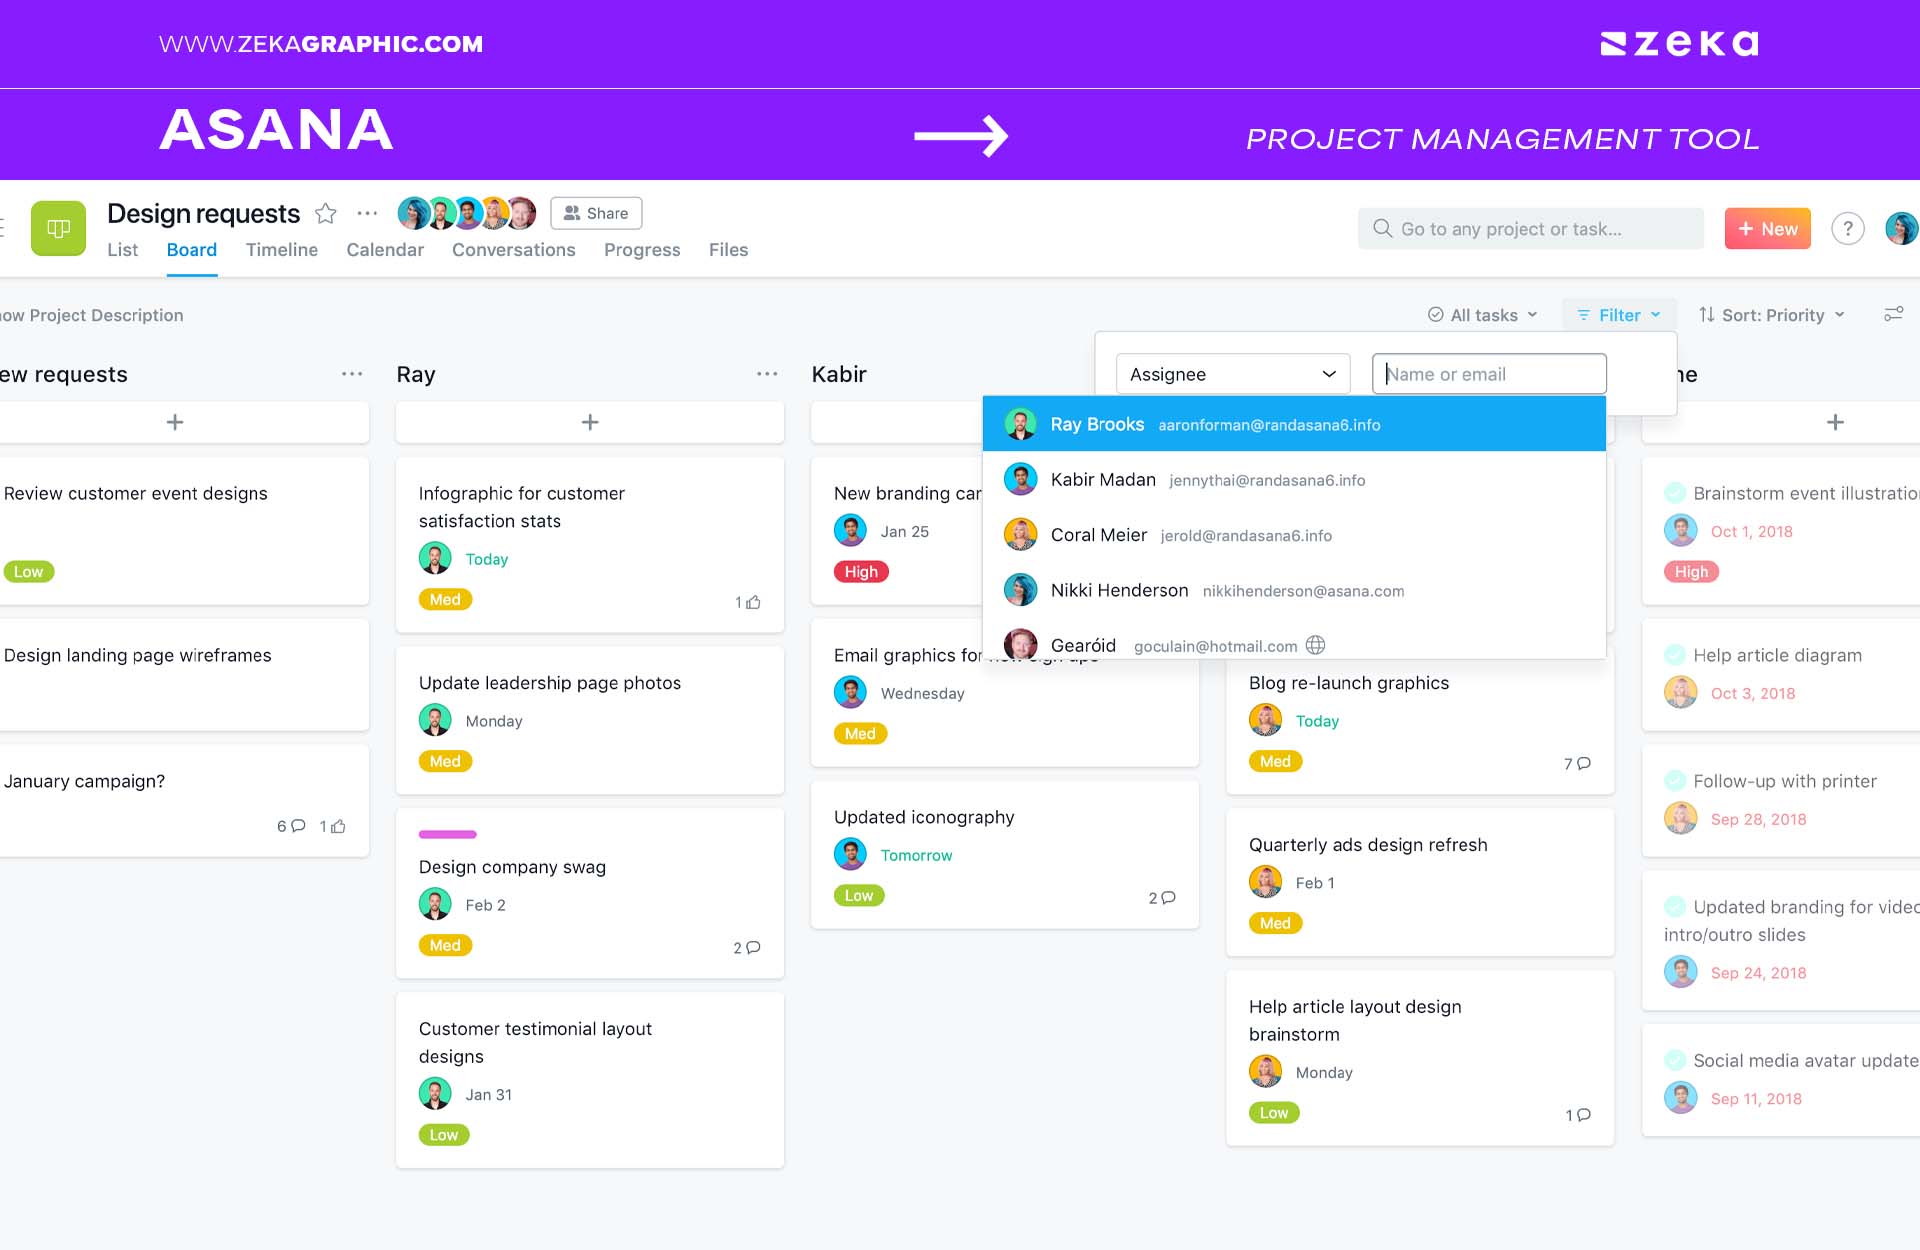This screenshot has width=1920, height=1250.
Task: Star the Design requests project
Action: (325, 213)
